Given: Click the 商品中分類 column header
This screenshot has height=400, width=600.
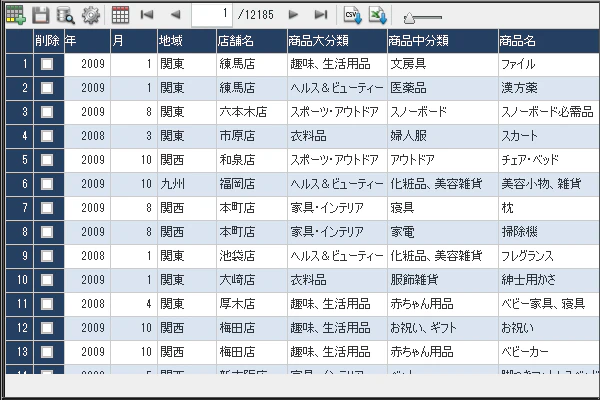Looking at the screenshot, I should click(443, 41).
